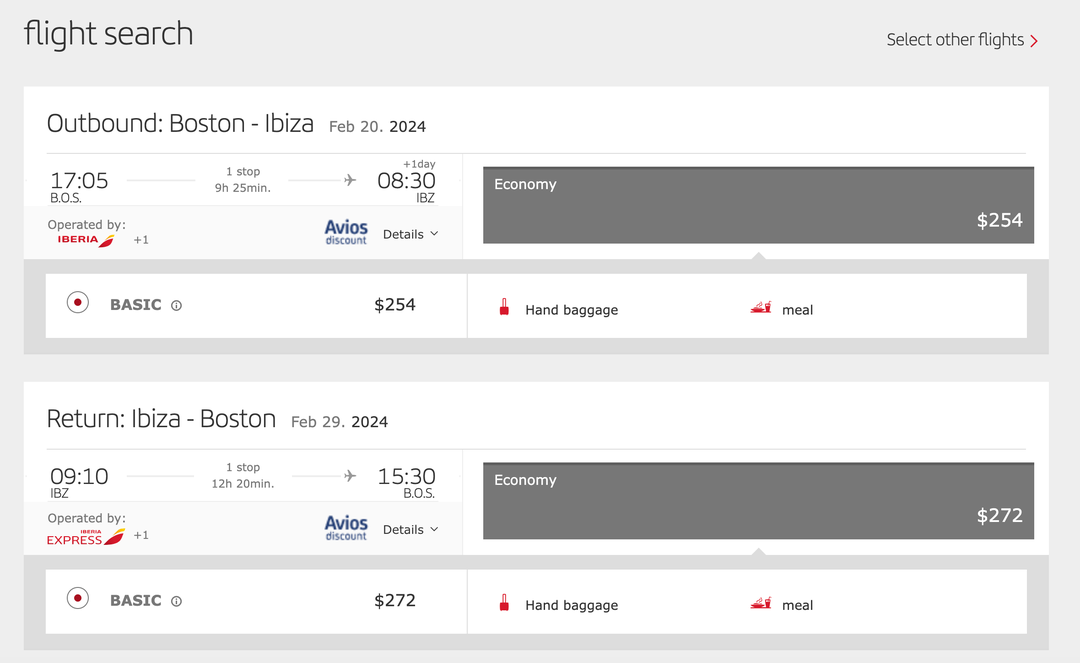Select the BASIC fare radio button for return flight

point(77,600)
